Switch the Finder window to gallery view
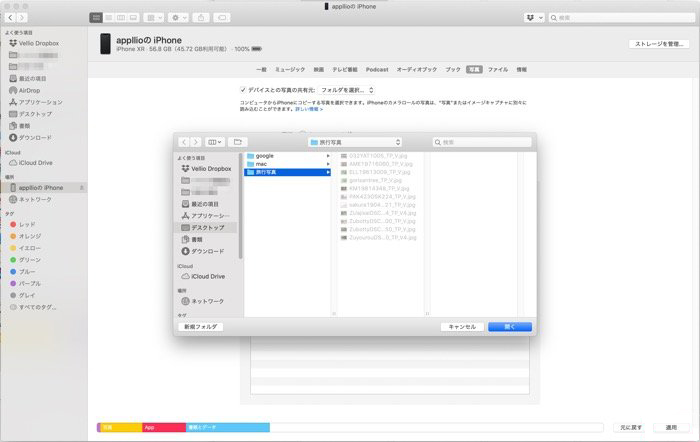Image resolution: width=700 pixels, height=442 pixels. 133,17
